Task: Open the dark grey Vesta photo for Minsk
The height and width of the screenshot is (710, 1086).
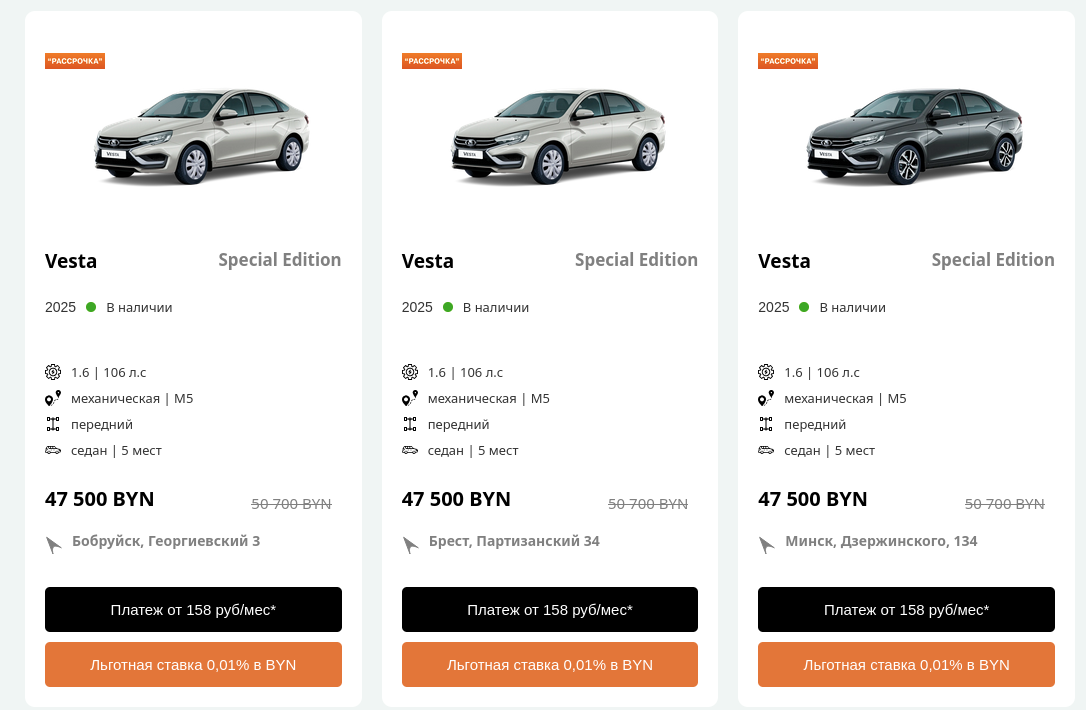Action: pyautogui.click(x=913, y=136)
